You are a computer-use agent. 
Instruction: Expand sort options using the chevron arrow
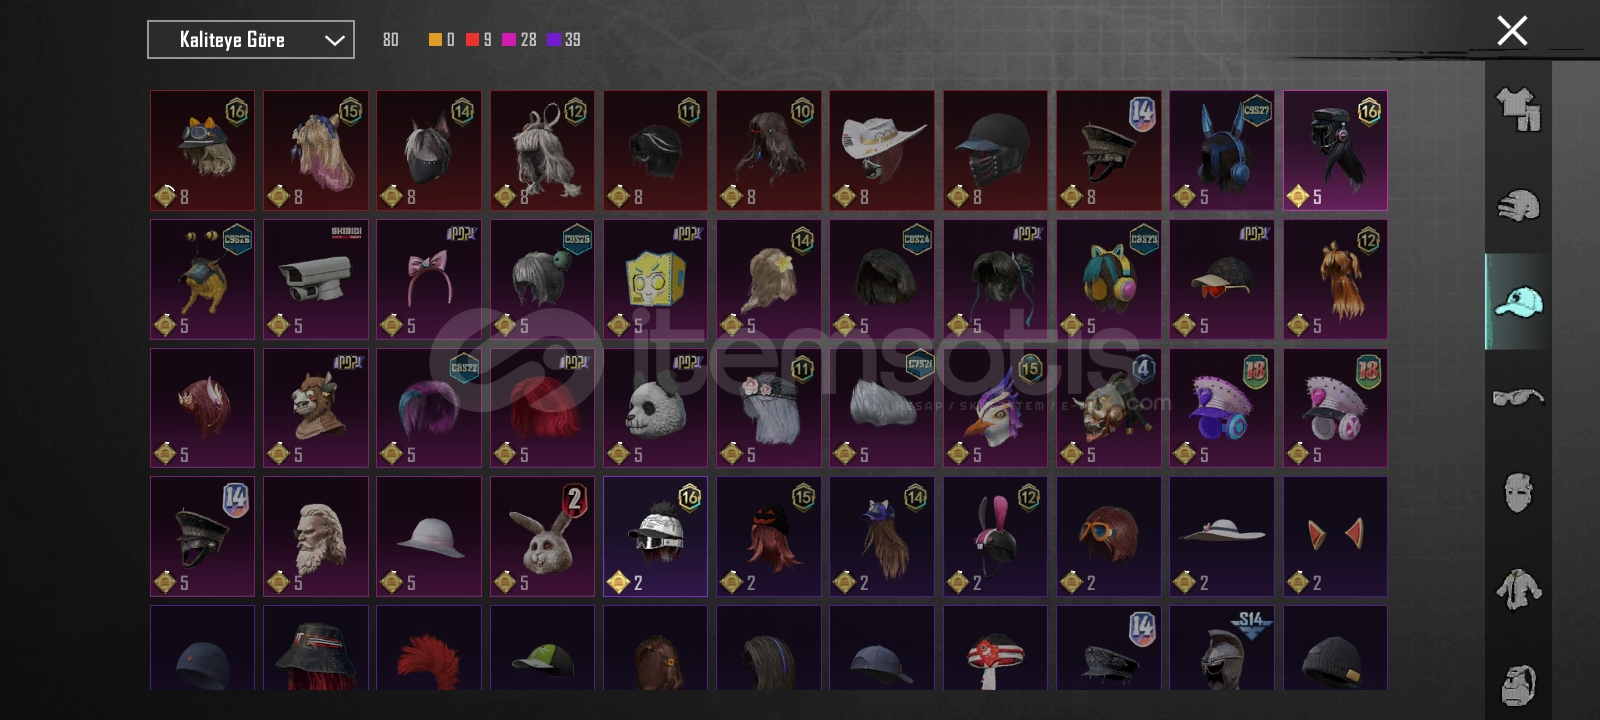point(335,40)
